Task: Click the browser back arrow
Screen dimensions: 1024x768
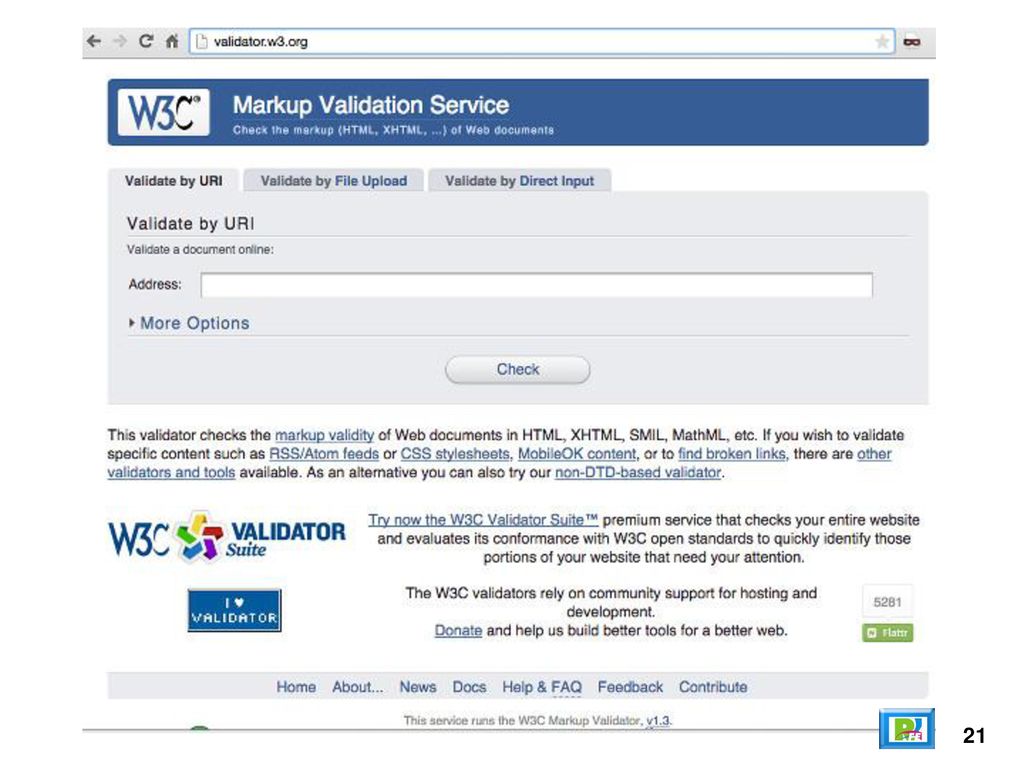Action: [x=94, y=41]
